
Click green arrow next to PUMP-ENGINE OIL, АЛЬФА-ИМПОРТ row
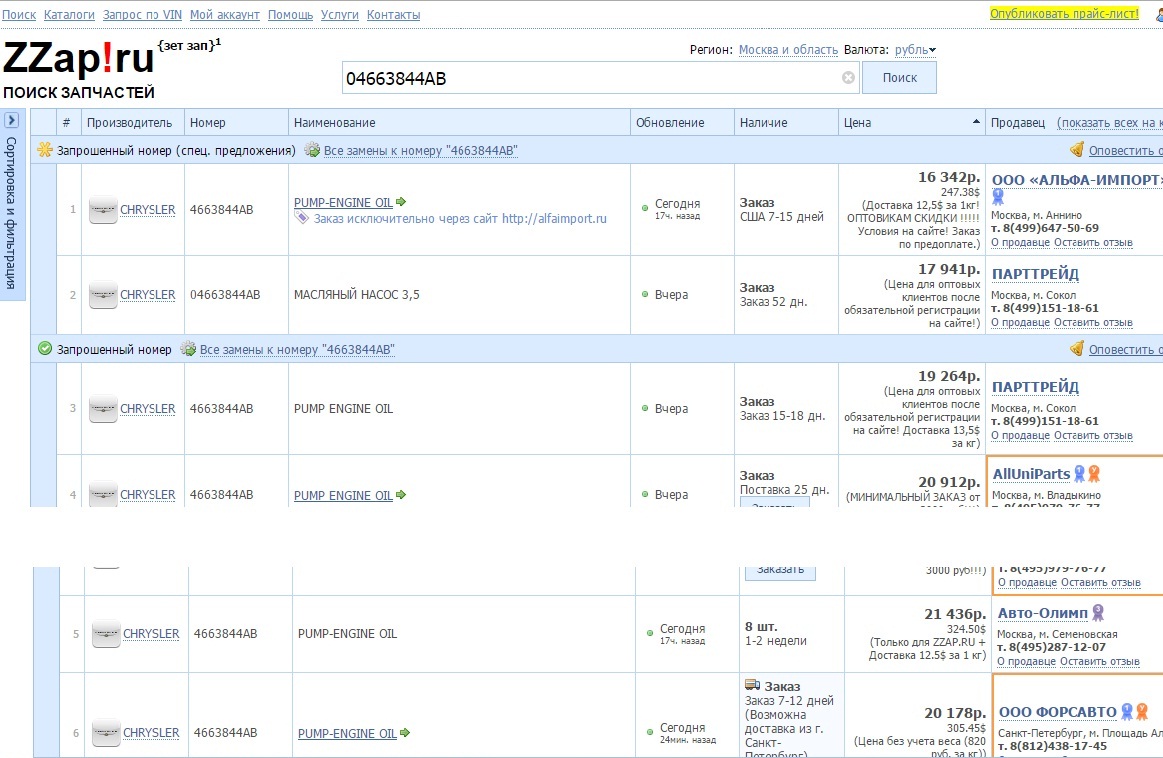401,202
